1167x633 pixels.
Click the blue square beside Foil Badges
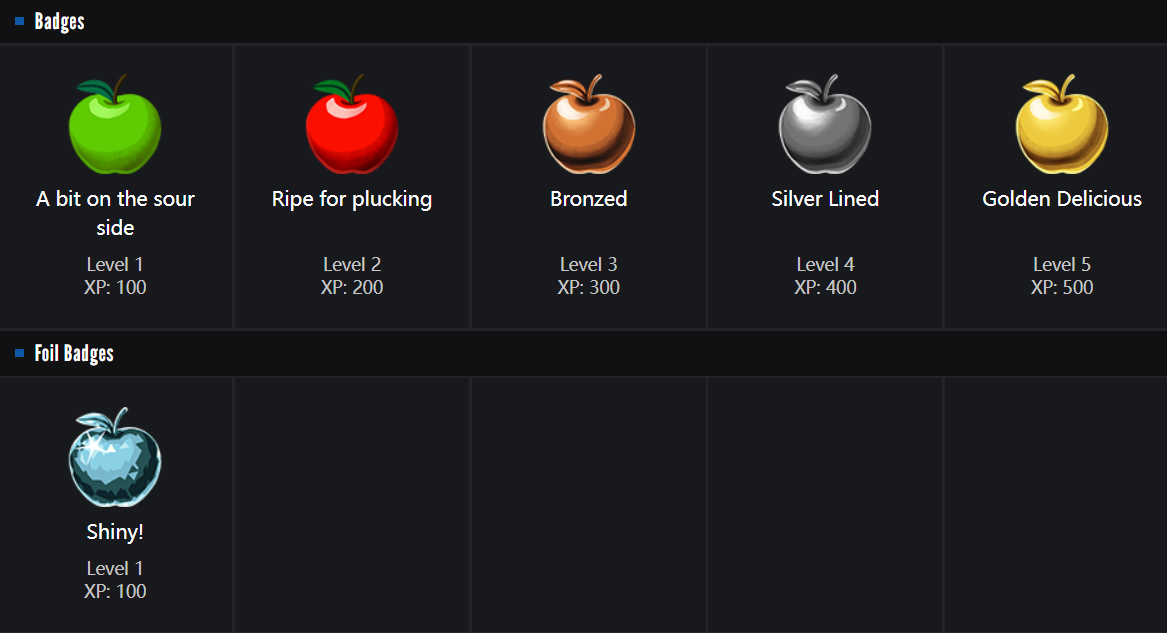[20, 353]
